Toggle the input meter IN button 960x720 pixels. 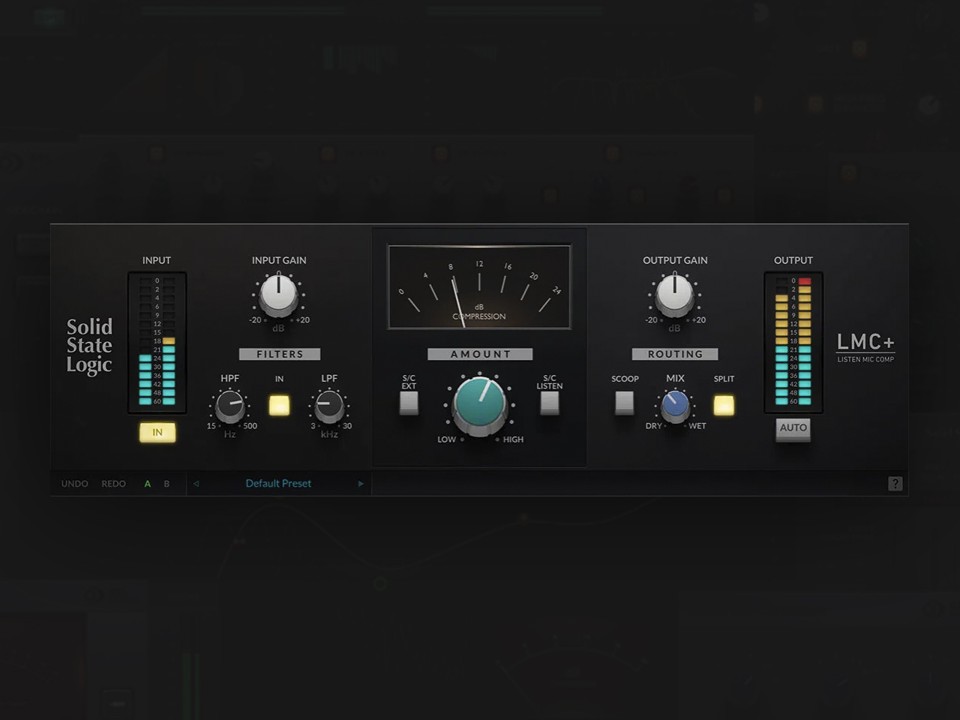point(157,432)
